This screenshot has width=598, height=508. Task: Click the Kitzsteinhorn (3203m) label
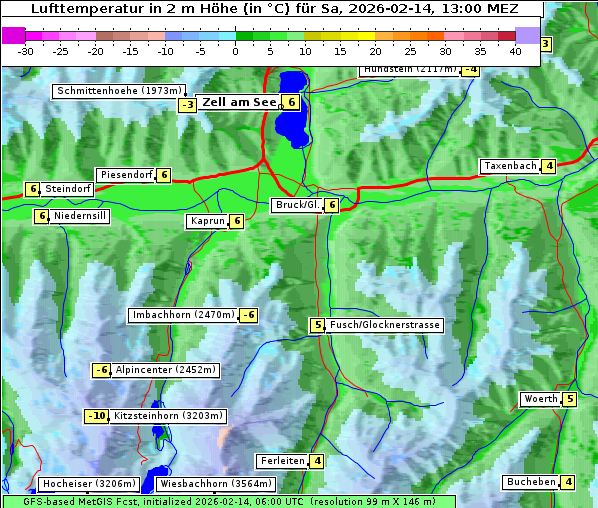pos(168,416)
